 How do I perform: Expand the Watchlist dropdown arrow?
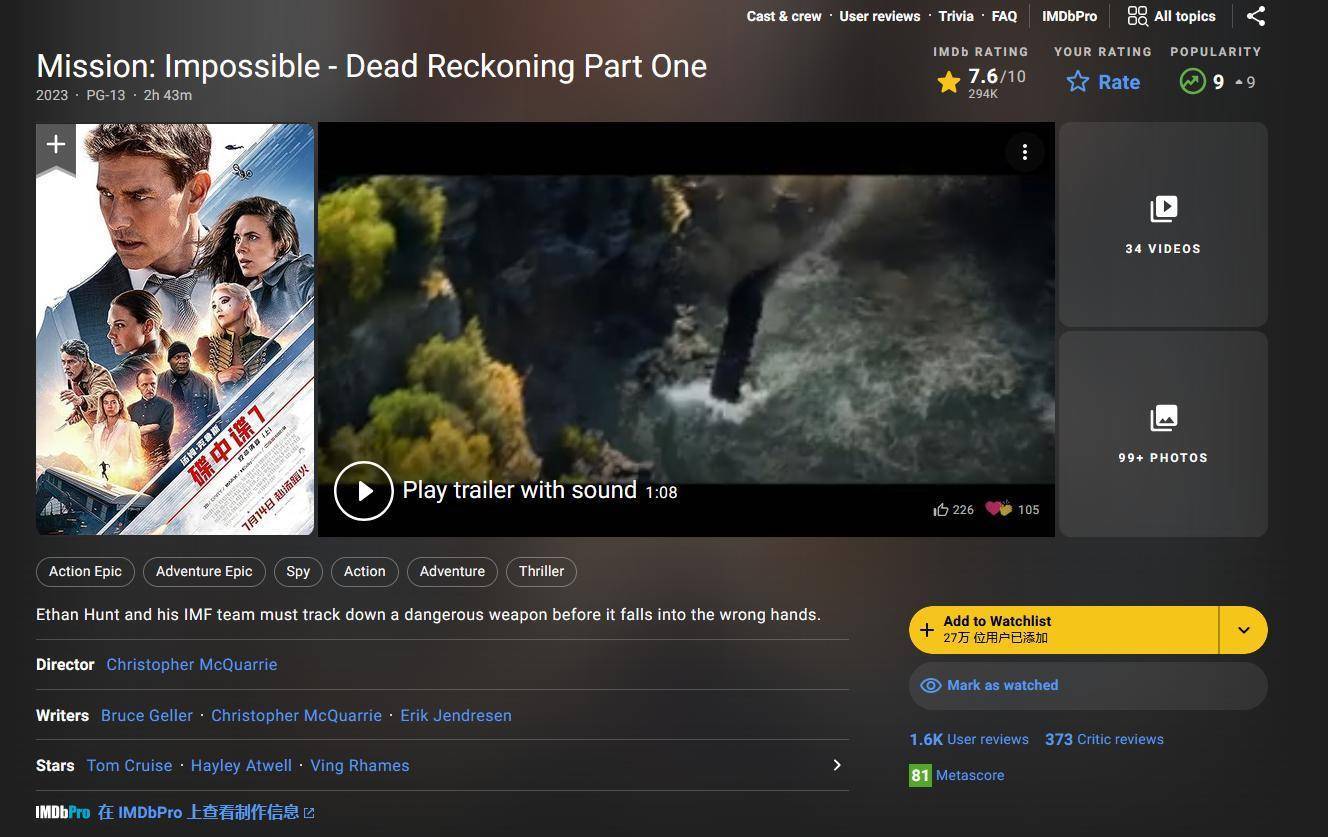coord(1243,630)
